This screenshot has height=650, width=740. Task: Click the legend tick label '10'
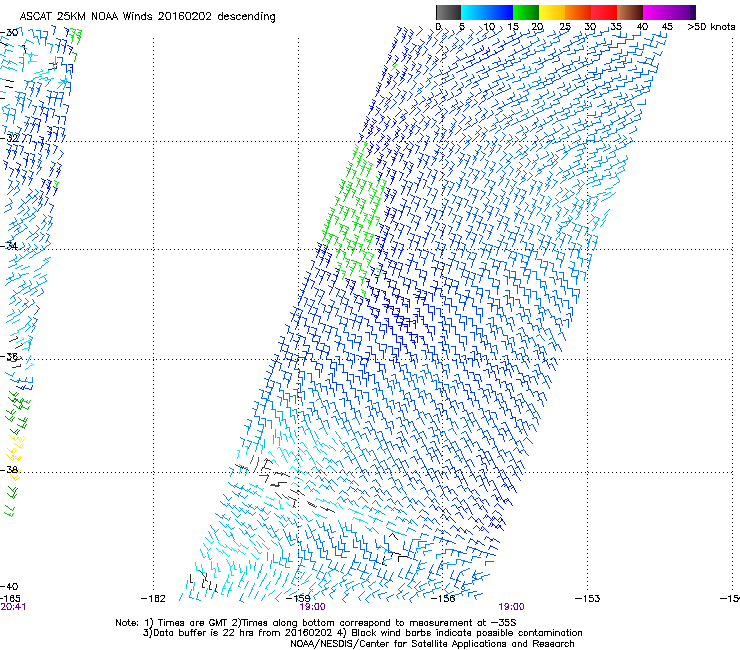[x=489, y=27]
